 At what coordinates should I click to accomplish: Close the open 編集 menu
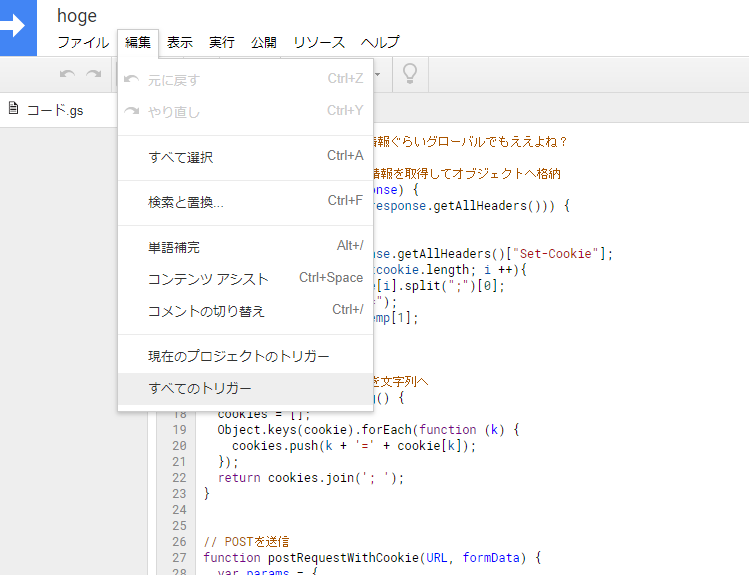click(138, 42)
